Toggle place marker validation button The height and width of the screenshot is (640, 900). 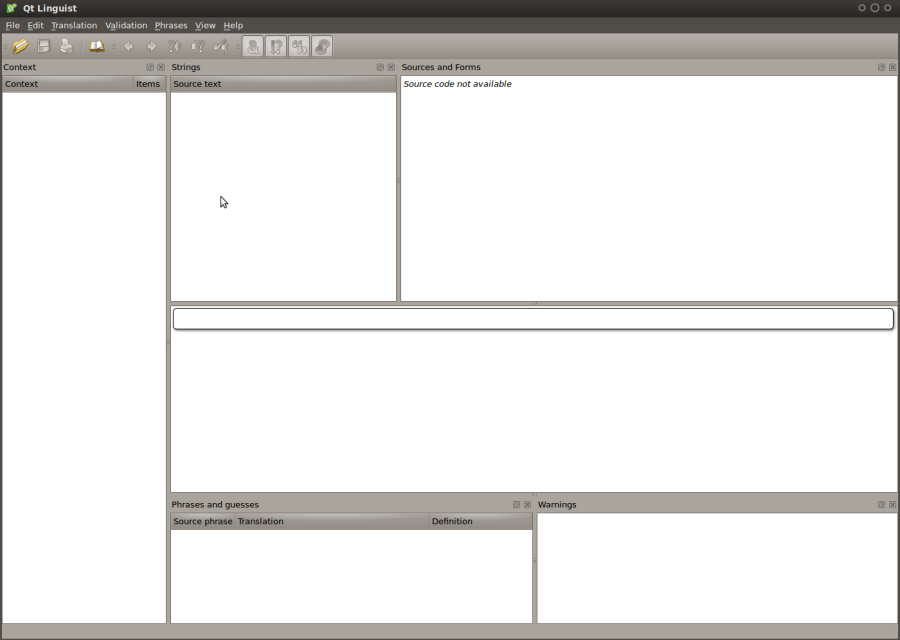[322, 46]
